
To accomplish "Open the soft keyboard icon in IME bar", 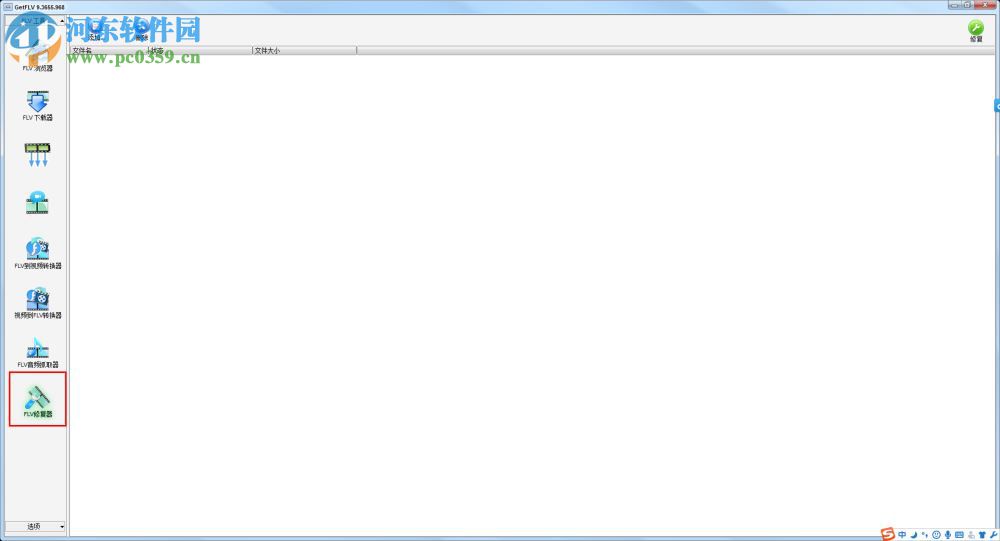I will [x=959, y=535].
